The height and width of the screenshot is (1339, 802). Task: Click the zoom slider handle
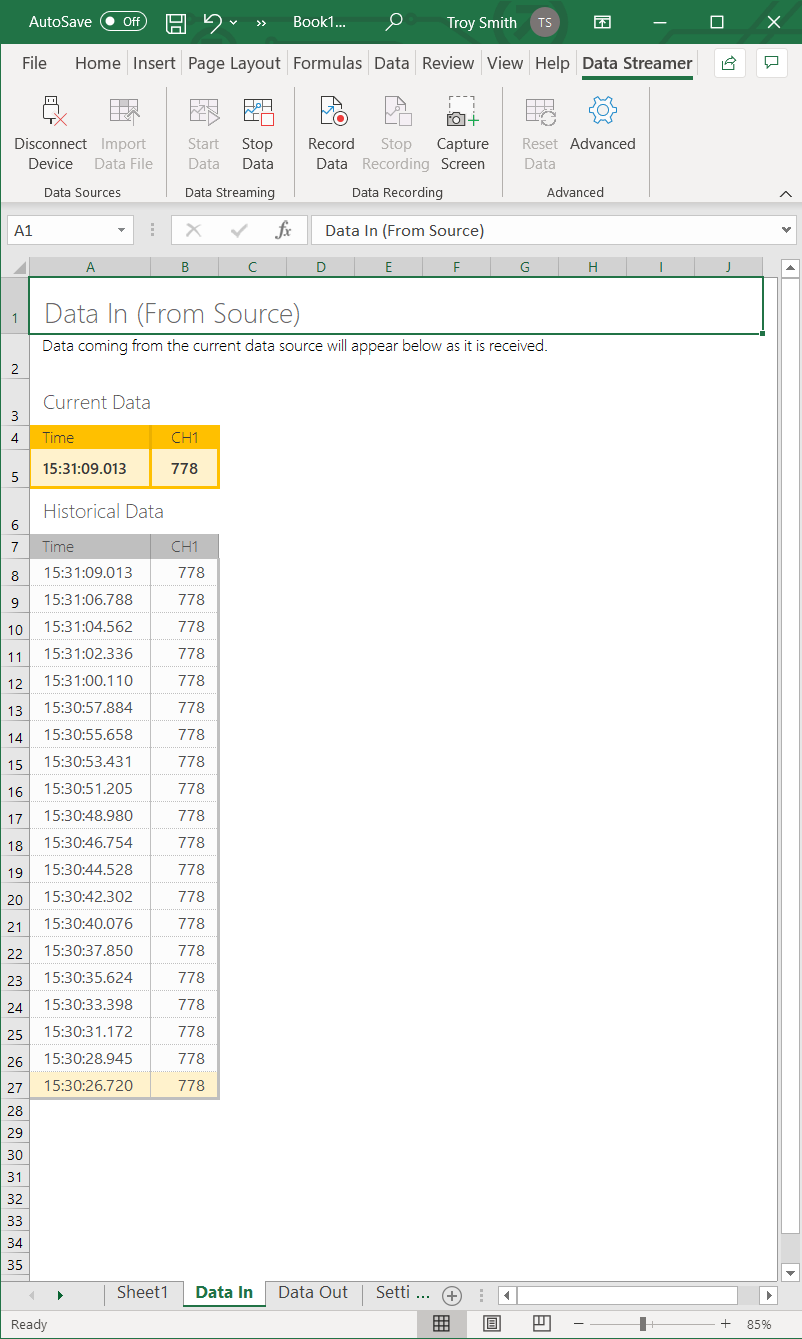pyautogui.click(x=642, y=1324)
